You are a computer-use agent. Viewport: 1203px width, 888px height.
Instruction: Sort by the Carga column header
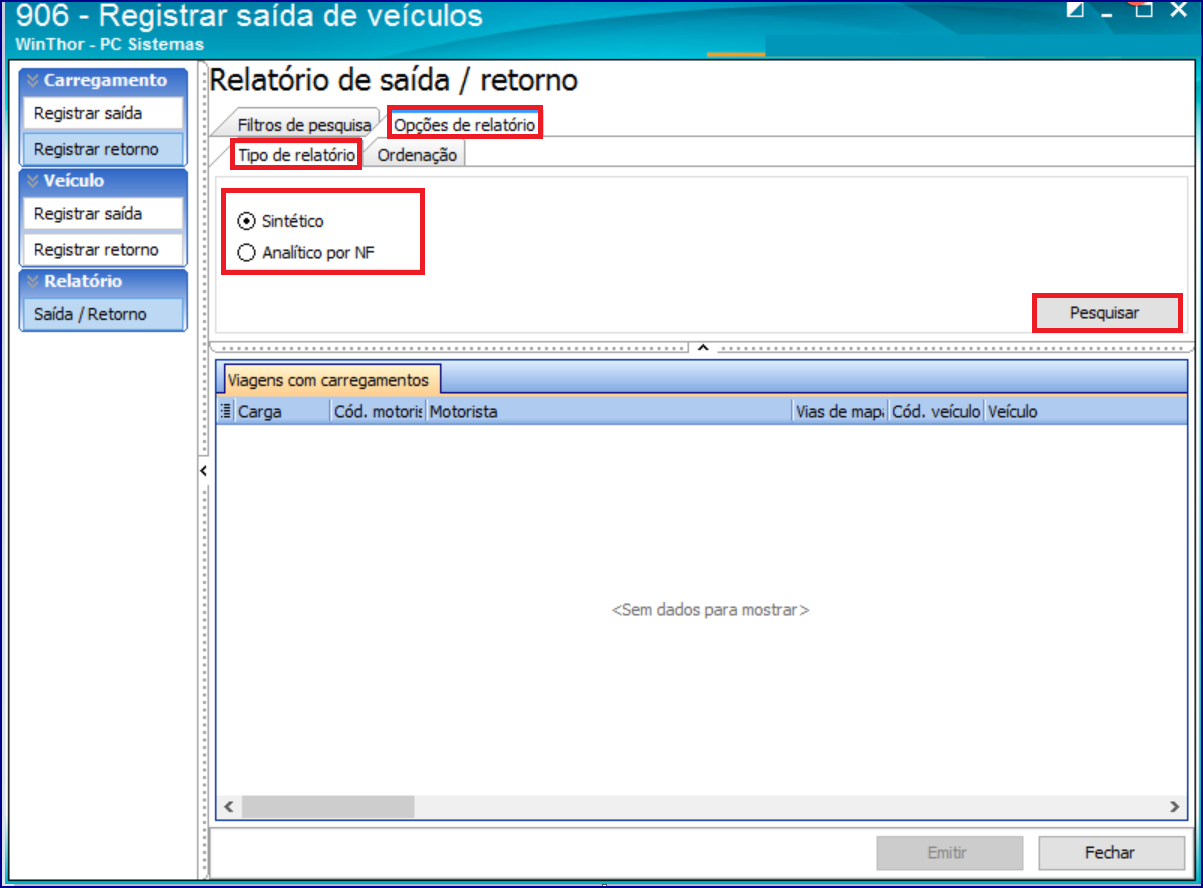click(x=282, y=411)
